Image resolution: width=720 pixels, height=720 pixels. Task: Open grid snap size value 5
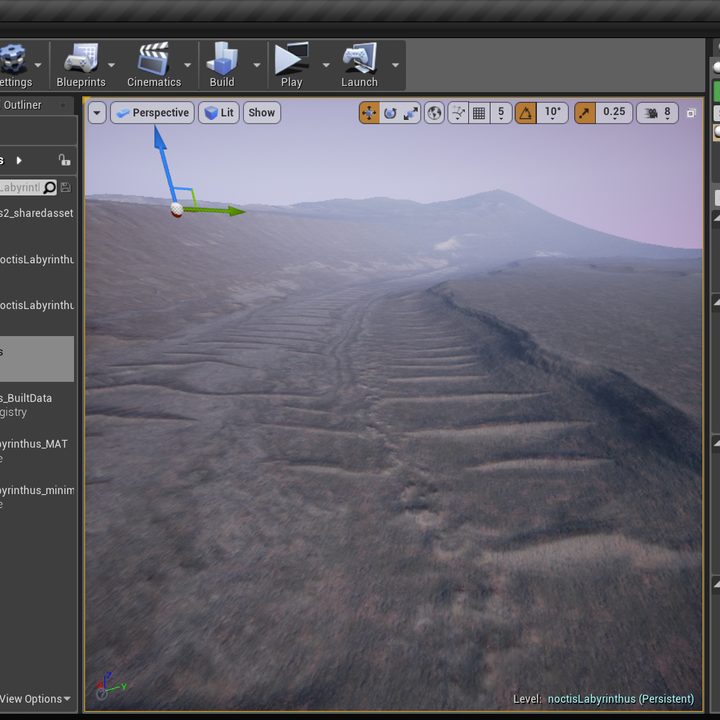click(x=501, y=113)
